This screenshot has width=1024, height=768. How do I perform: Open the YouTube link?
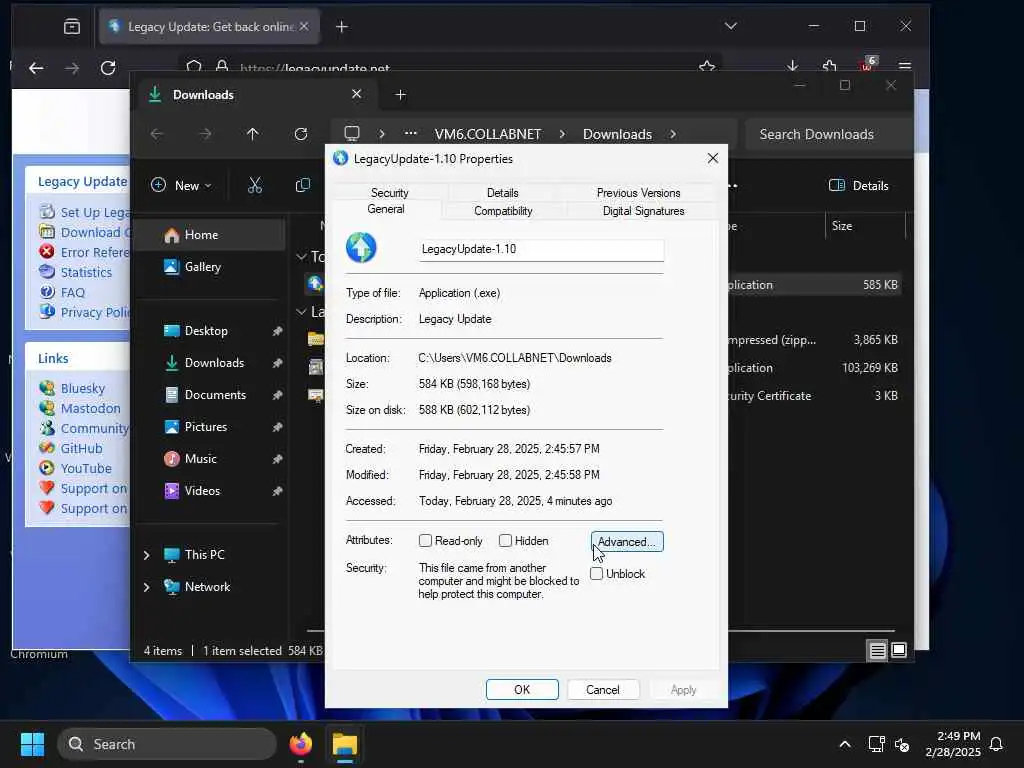(86, 469)
